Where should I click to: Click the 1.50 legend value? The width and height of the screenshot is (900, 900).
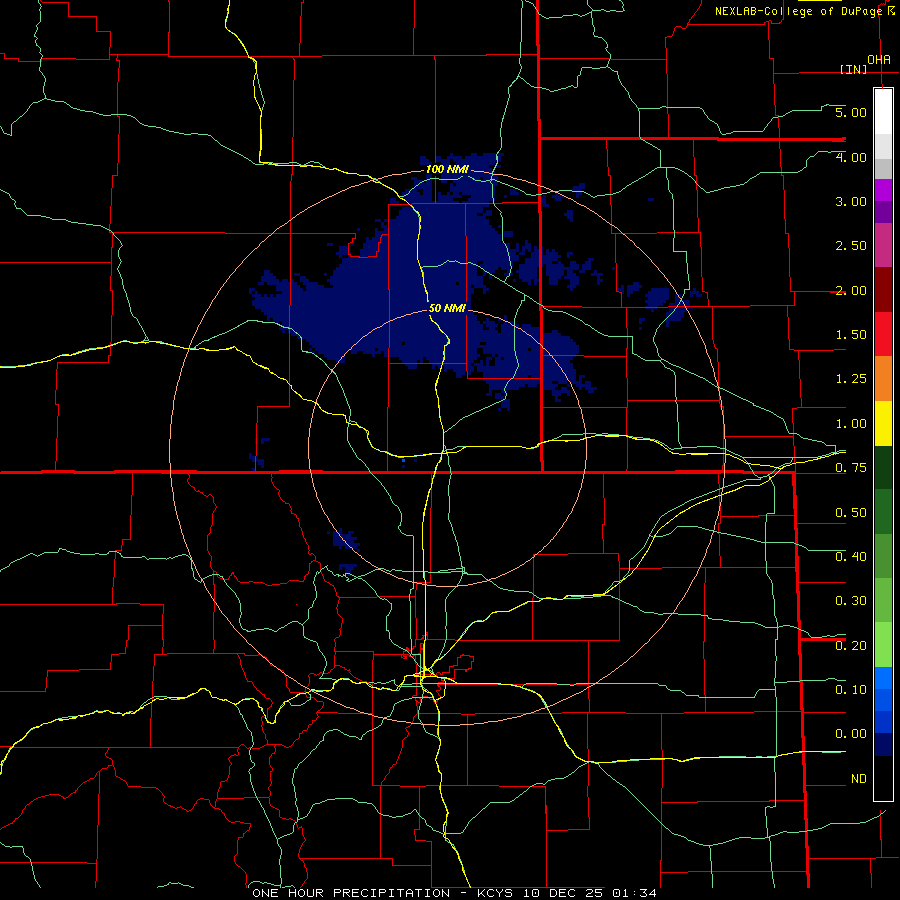(851, 335)
